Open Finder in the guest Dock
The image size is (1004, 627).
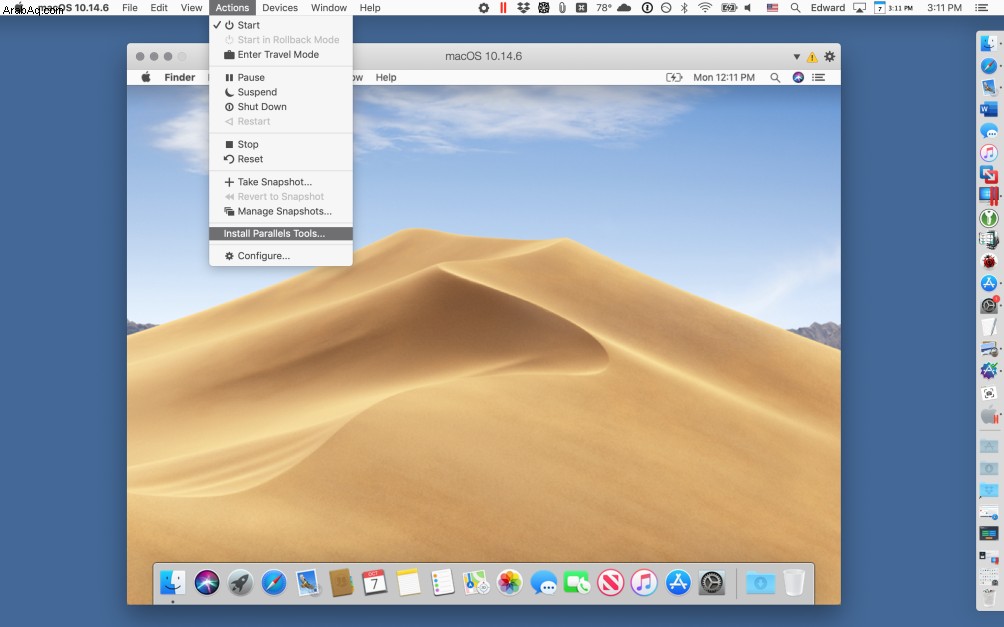173,583
